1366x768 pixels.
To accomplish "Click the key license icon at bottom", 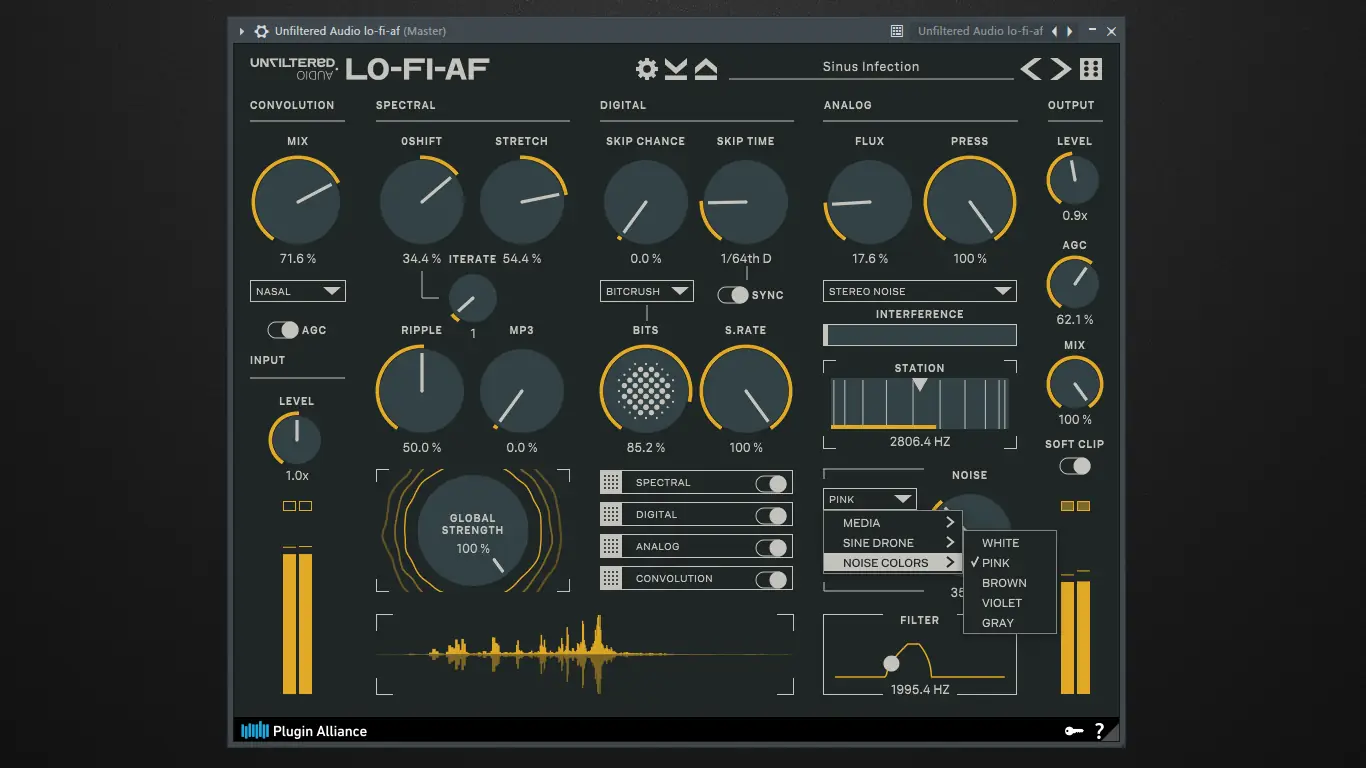I will [1074, 731].
